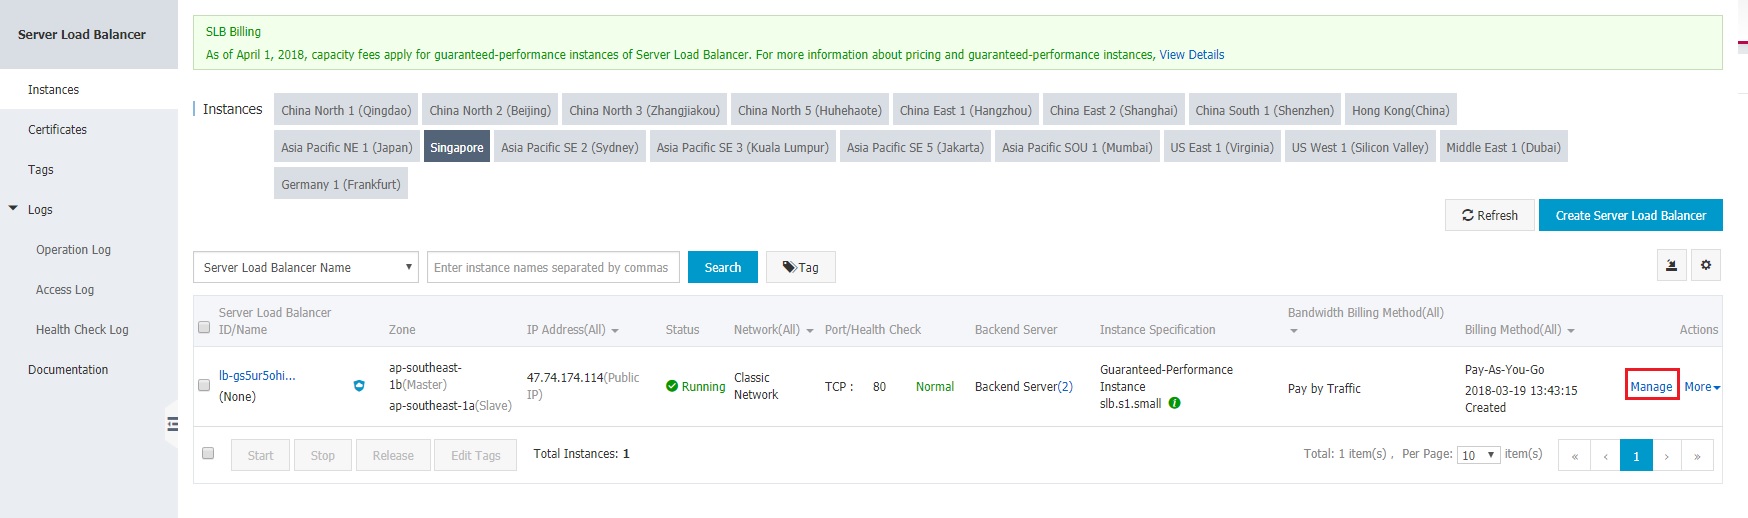This screenshot has height=518, width=1748.
Task: Click the next page arrow
Action: click(x=1667, y=455)
